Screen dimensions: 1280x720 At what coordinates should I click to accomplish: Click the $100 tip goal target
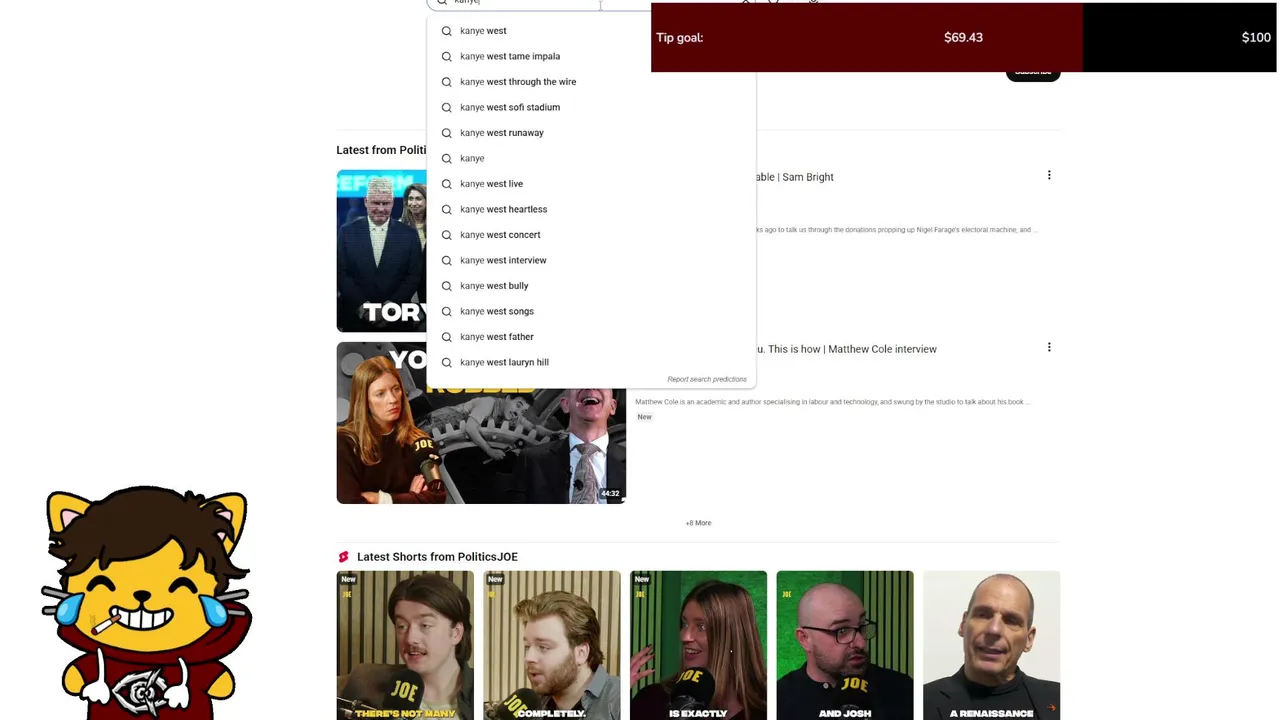pos(1256,38)
